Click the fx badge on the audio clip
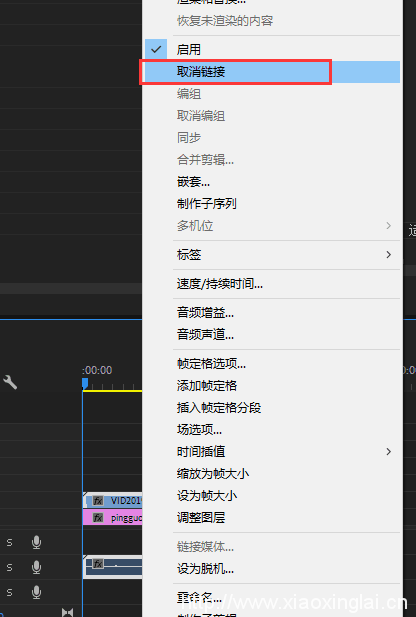416x617 pixels. pyautogui.click(x=98, y=563)
